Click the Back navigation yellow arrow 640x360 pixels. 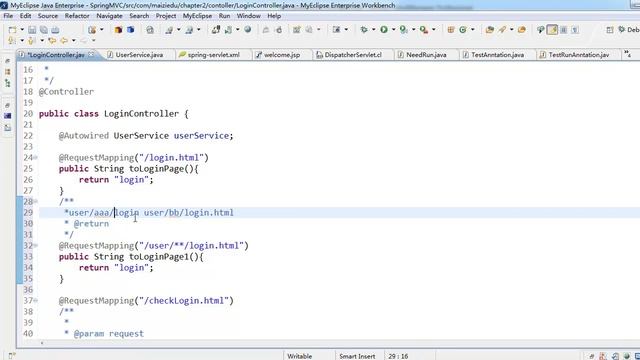tap(64, 41)
